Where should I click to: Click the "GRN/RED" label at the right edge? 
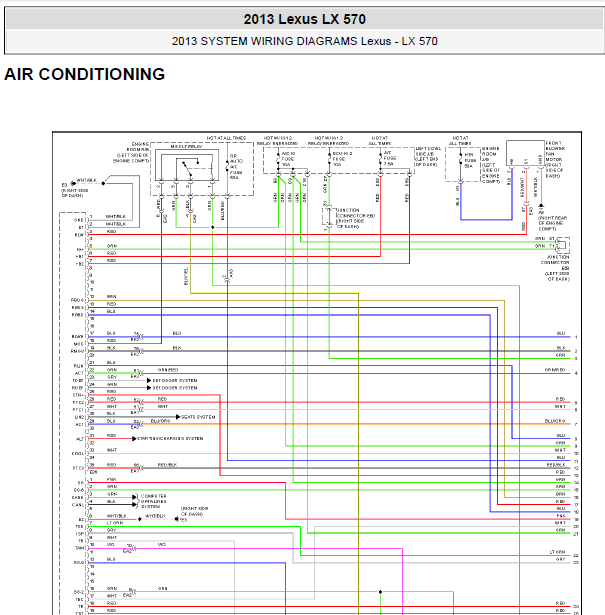tap(555, 370)
